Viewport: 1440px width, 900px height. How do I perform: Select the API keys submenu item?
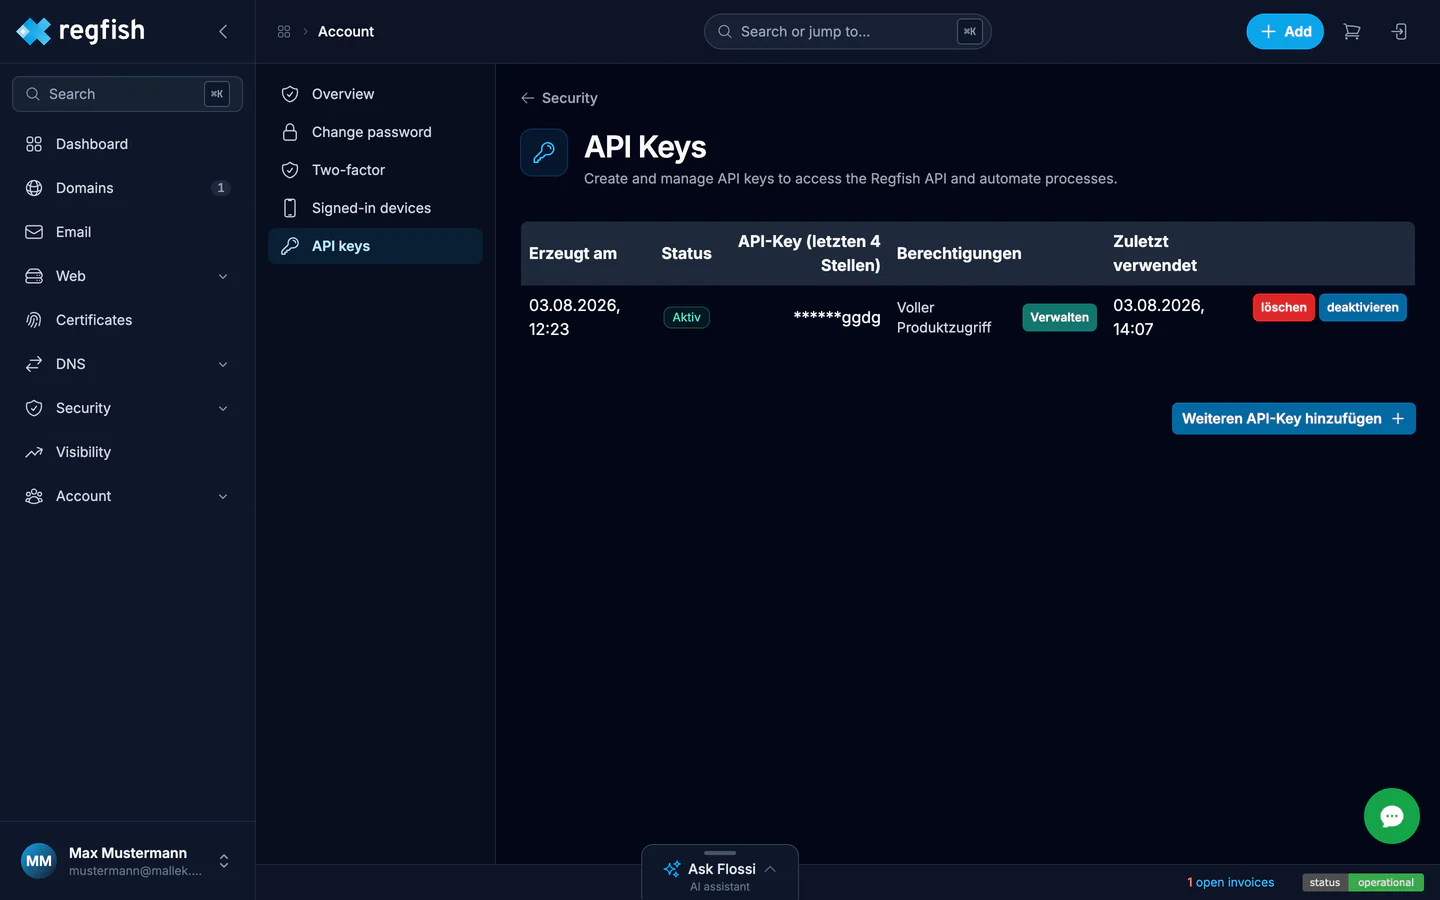coord(375,246)
